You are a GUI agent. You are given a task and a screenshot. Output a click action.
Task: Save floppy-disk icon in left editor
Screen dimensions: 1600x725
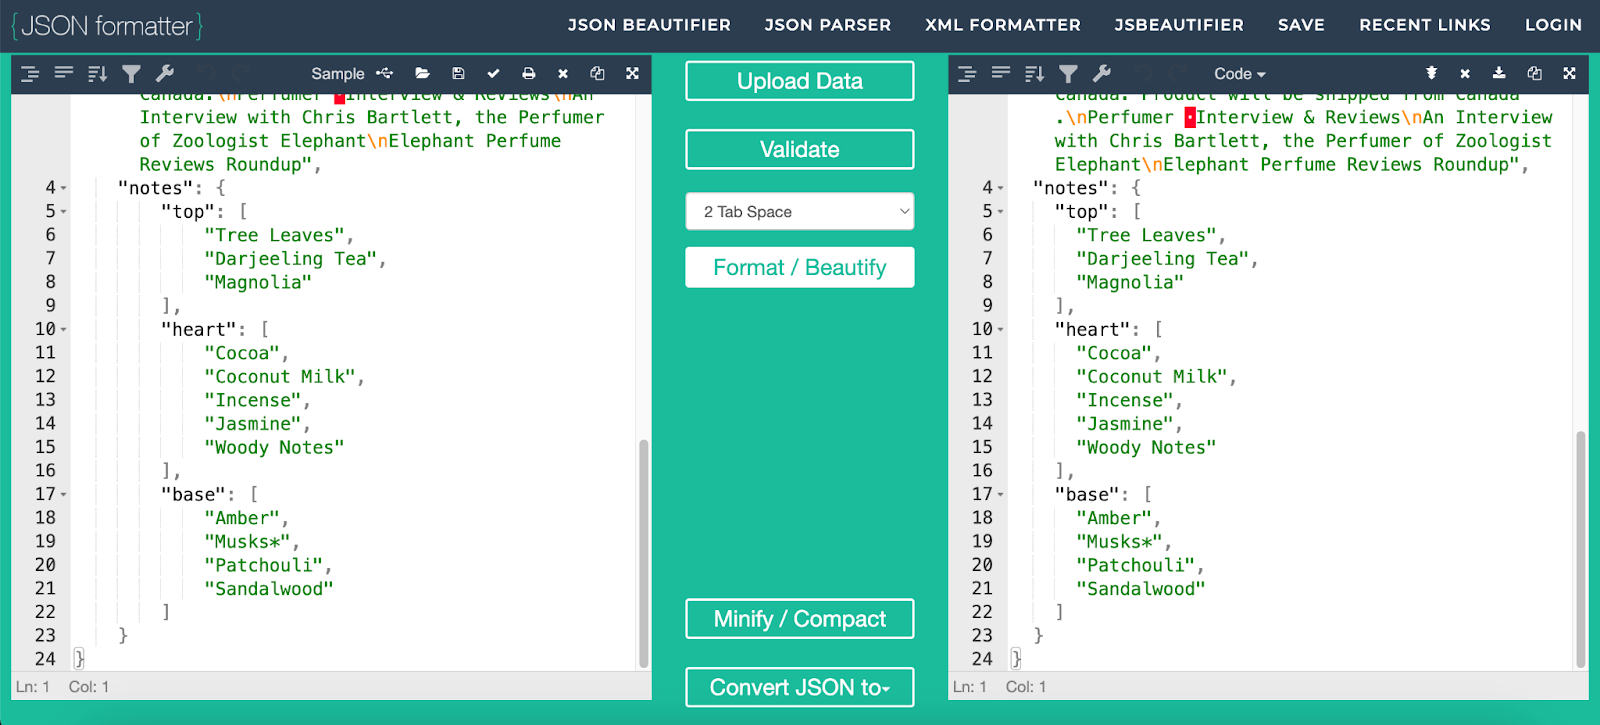pyautogui.click(x=458, y=73)
